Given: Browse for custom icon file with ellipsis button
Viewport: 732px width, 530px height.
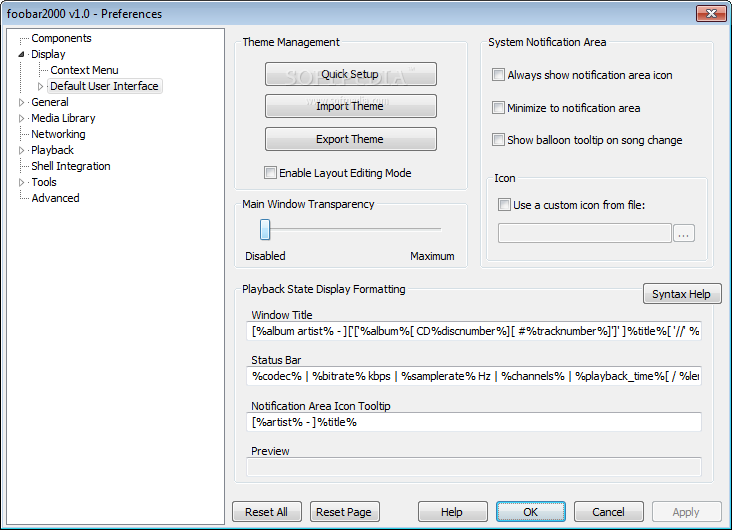Looking at the screenshot, I should tap(683, 233).
